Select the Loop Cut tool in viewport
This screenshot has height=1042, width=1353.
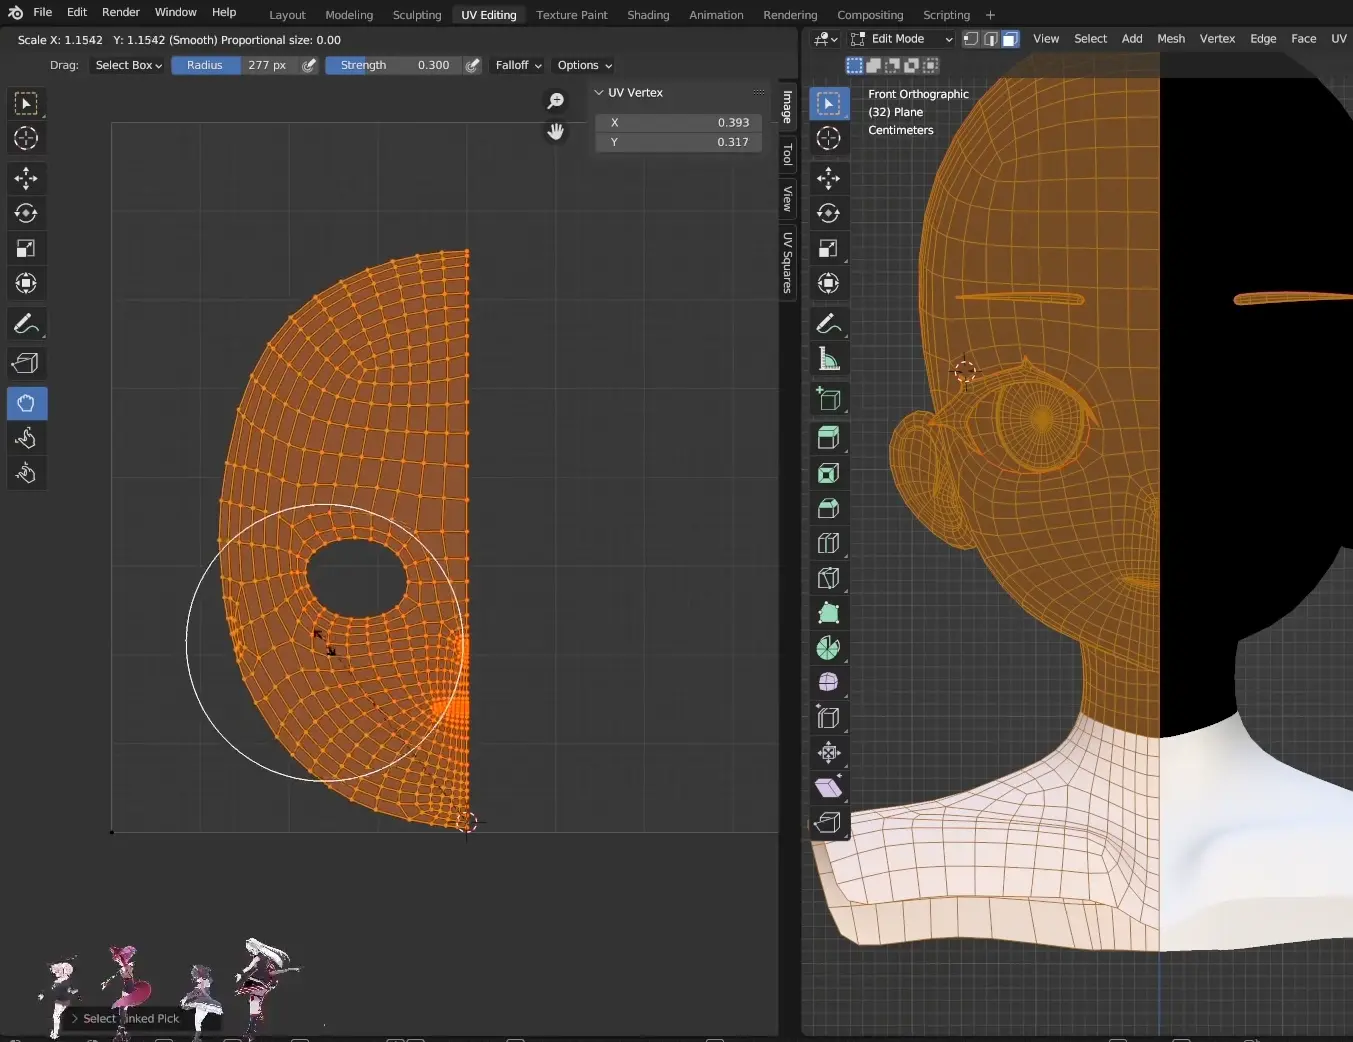(x=828, y=543)
